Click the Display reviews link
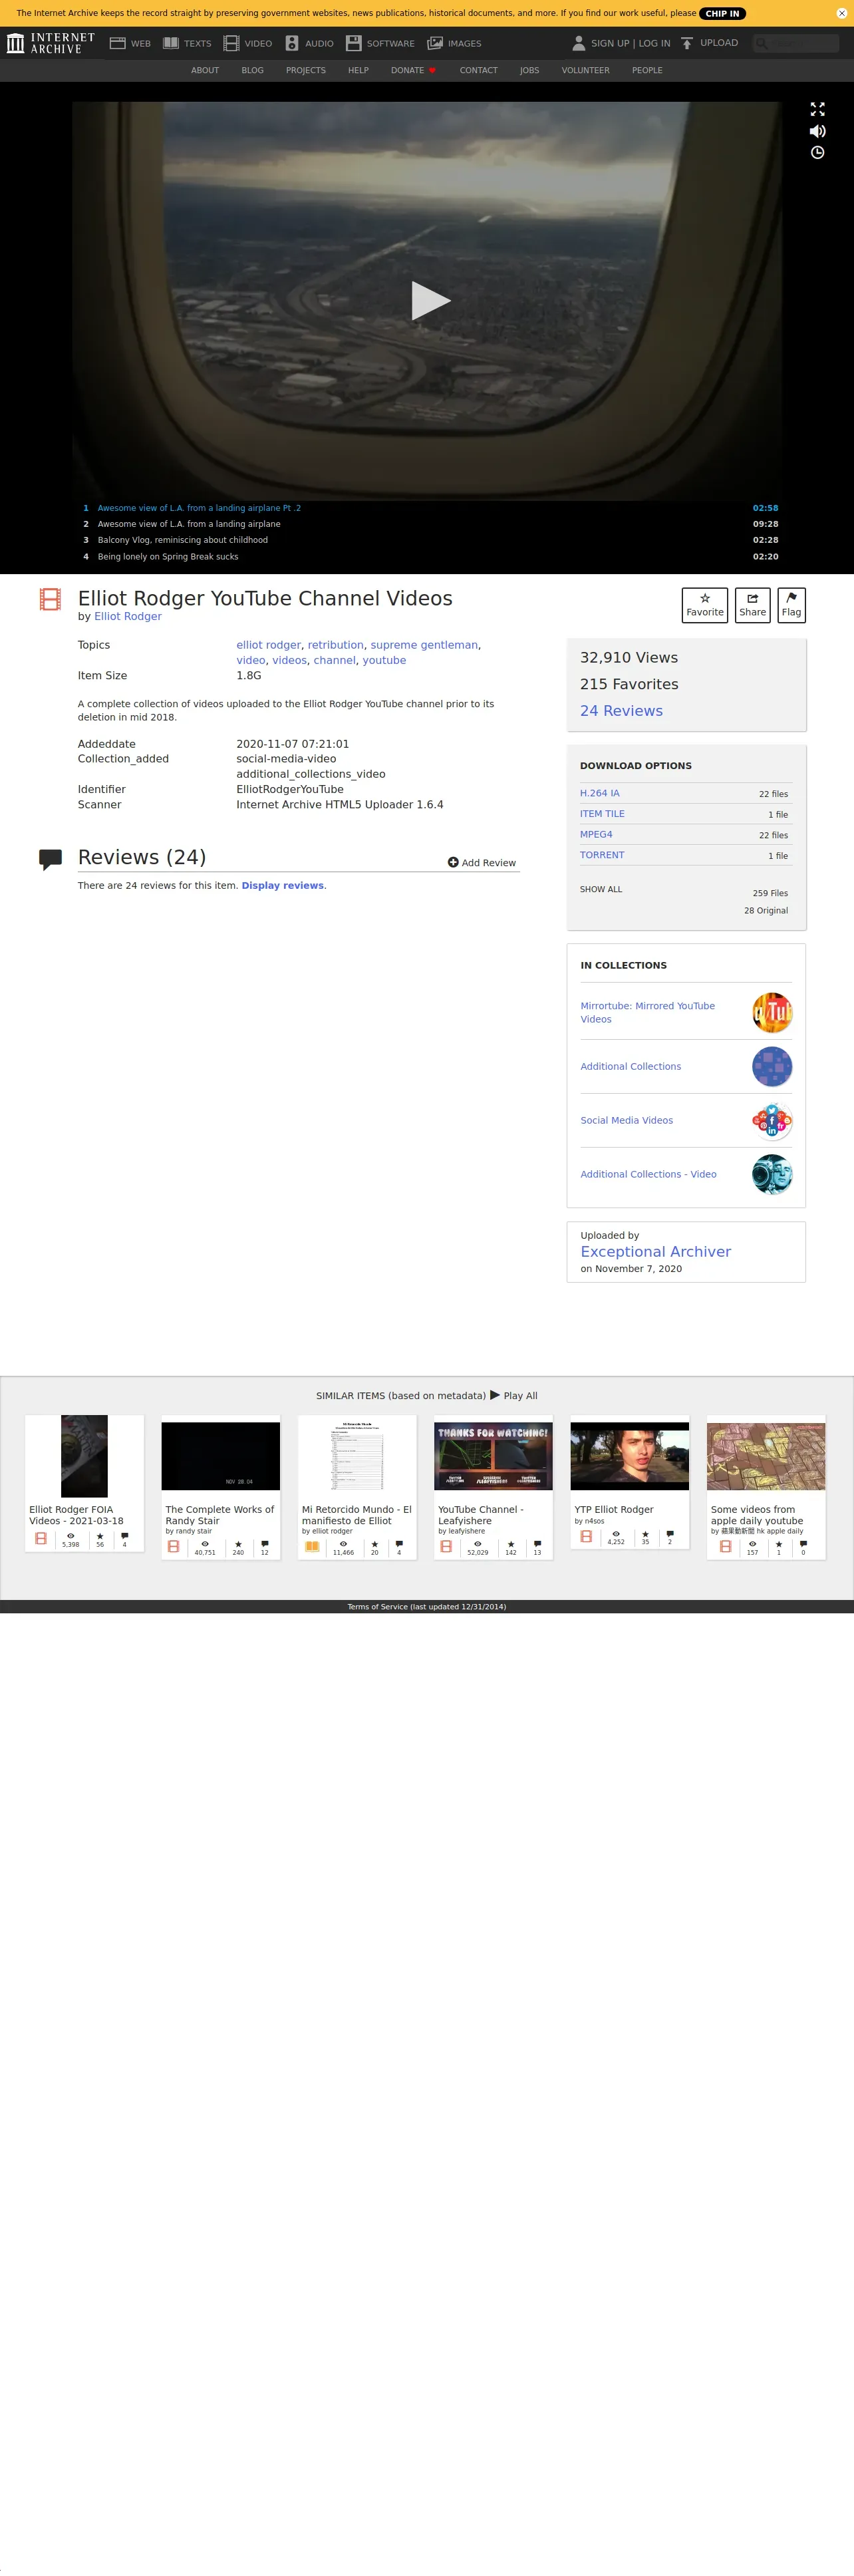 (283, 885)
